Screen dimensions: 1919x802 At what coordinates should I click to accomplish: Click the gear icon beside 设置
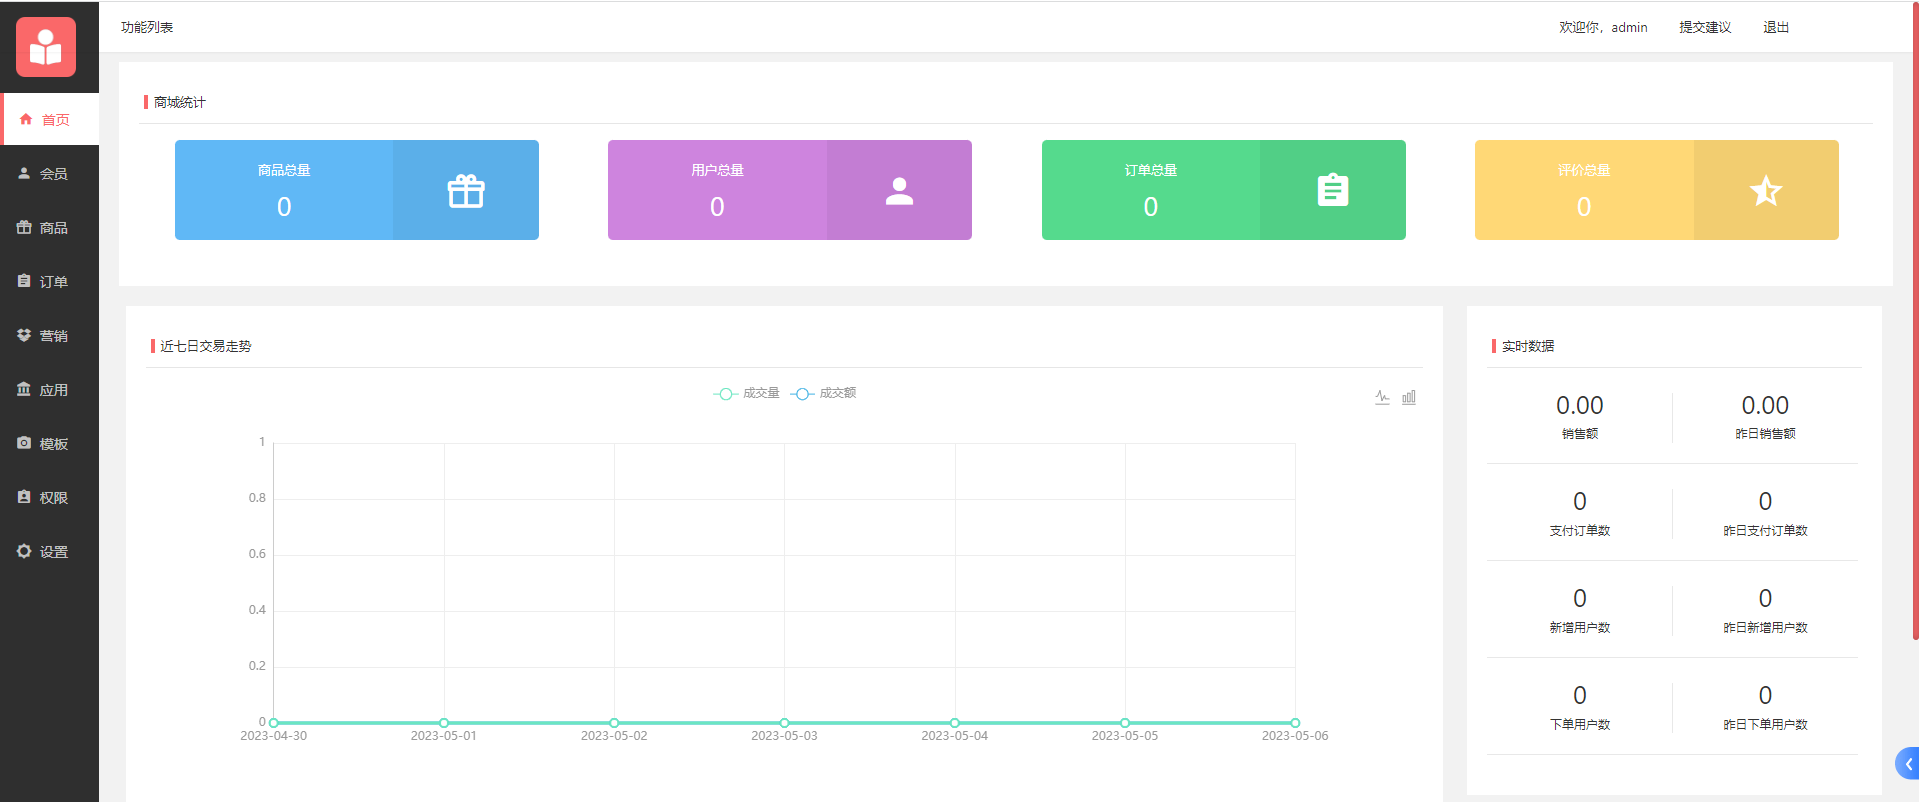point(24,551)
